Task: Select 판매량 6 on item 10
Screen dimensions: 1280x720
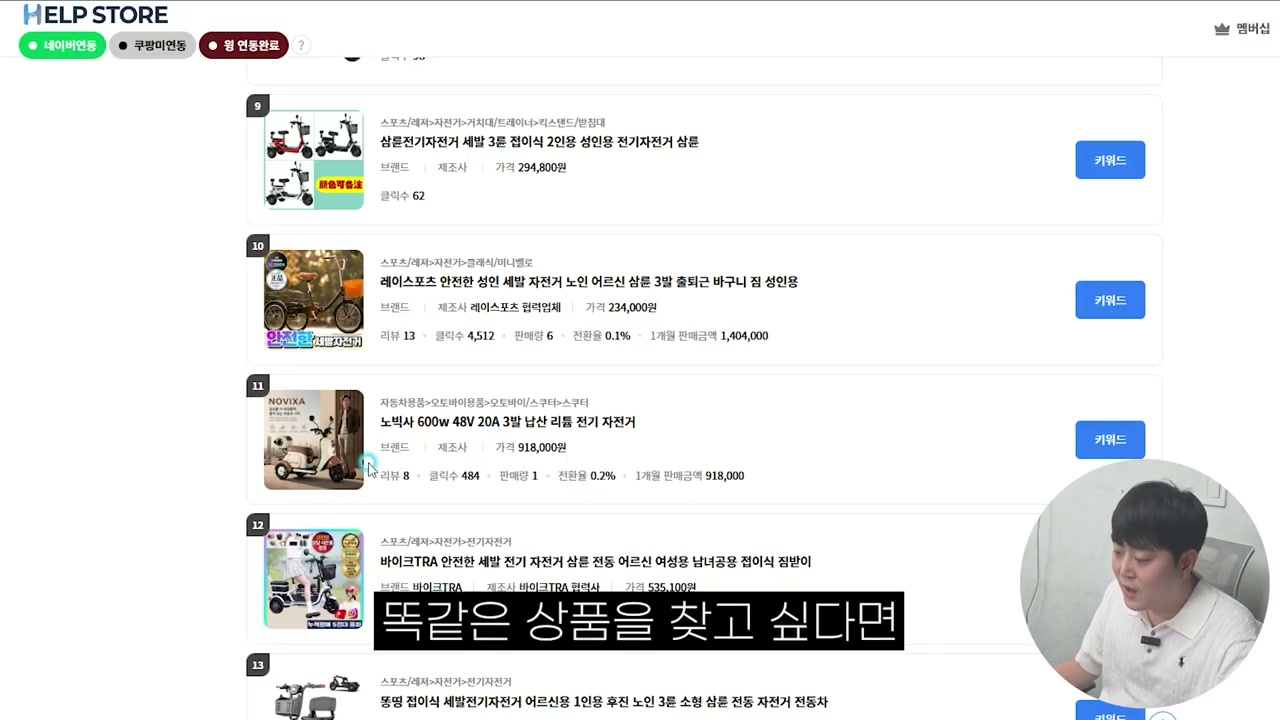Action: click(x=533, y=336)
